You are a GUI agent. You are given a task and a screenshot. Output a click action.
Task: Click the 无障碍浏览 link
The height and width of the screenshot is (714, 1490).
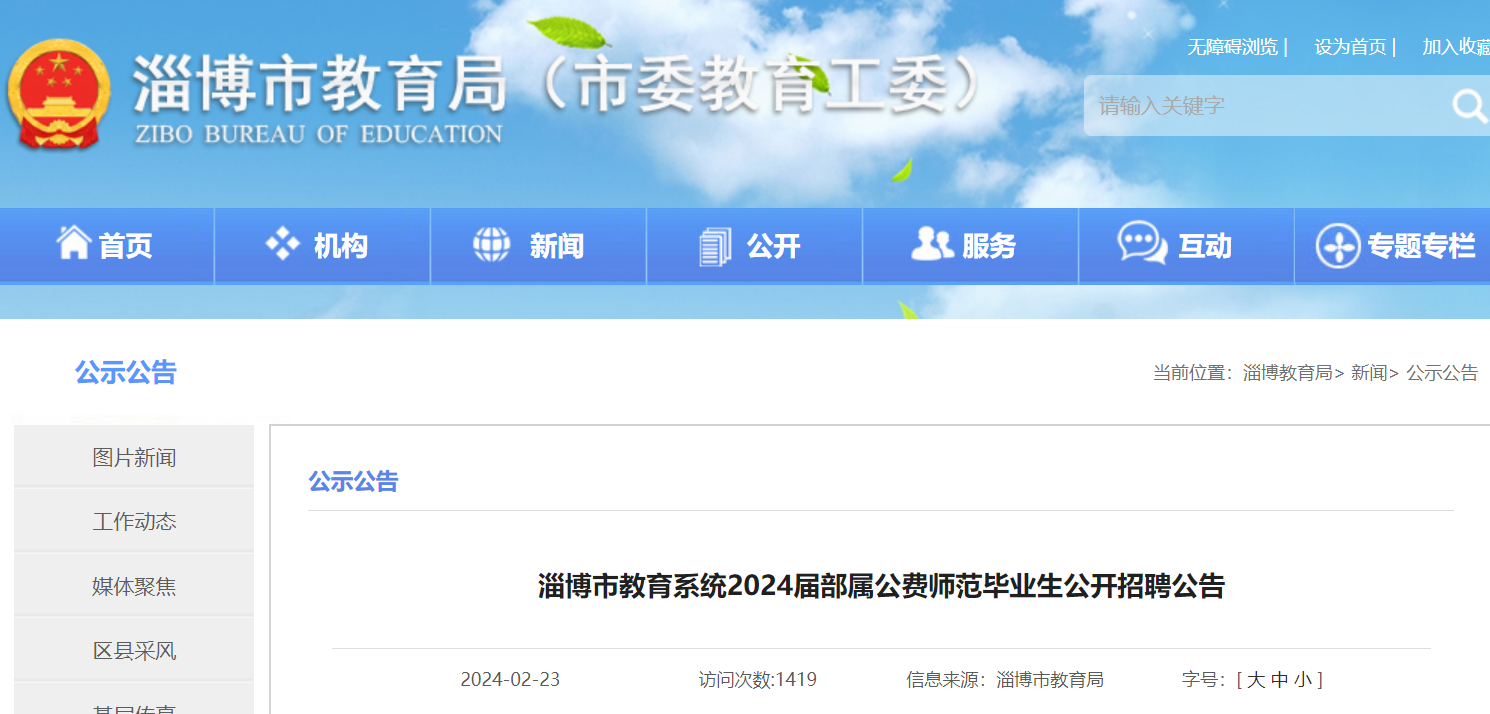click(x=1232, y=47)
